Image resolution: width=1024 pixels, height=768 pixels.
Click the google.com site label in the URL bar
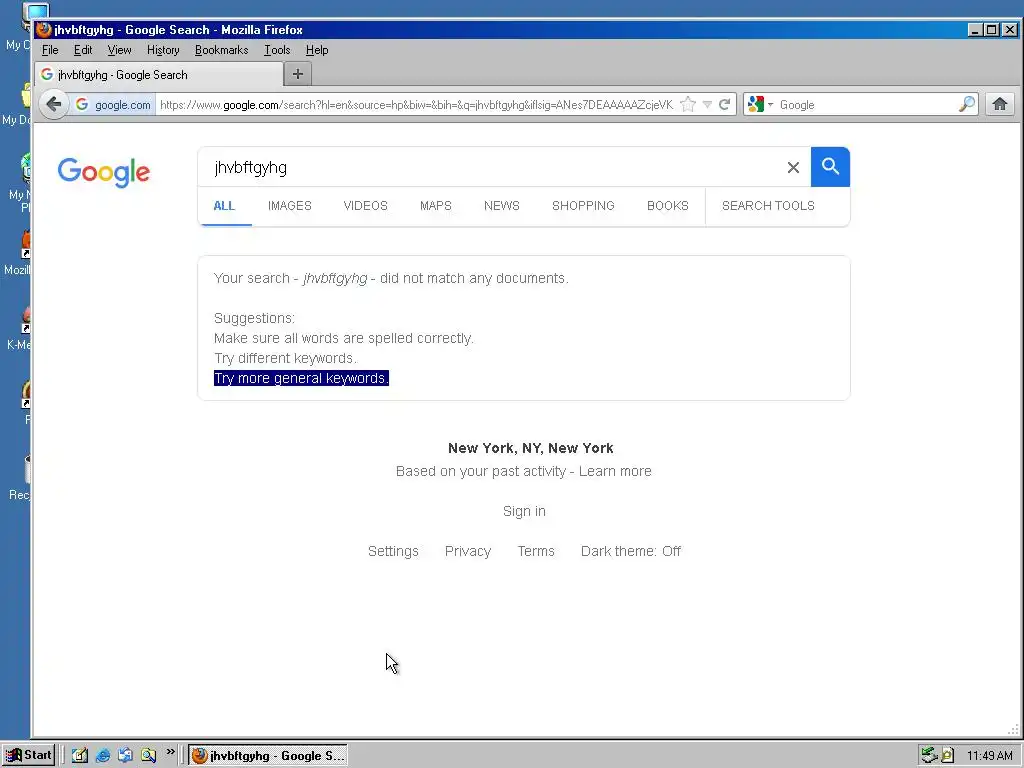123,104
